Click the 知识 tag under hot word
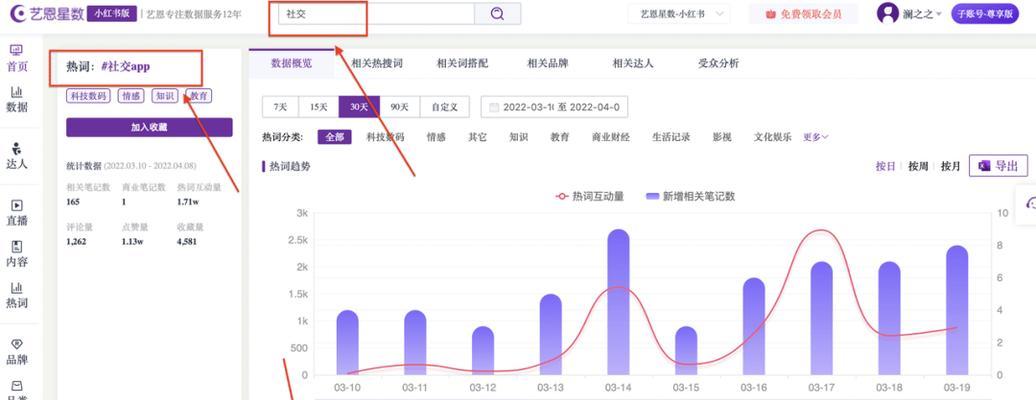This screenshot has width=1036, height=400. (x=165, y=96)
